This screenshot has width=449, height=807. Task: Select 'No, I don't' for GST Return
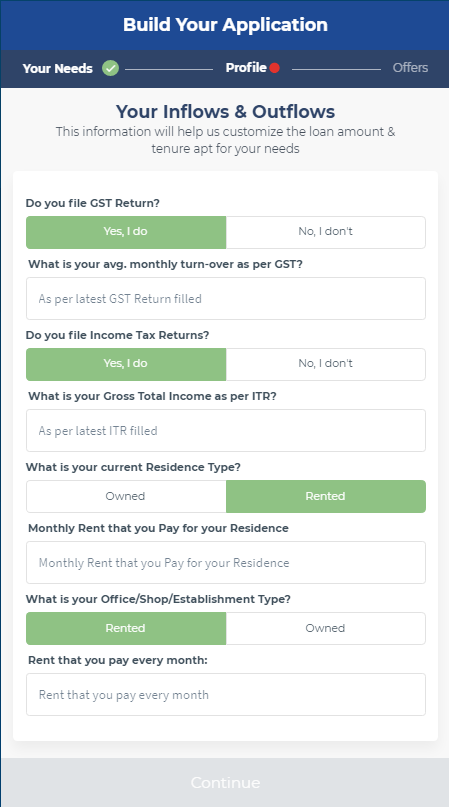tap(325, 232)
